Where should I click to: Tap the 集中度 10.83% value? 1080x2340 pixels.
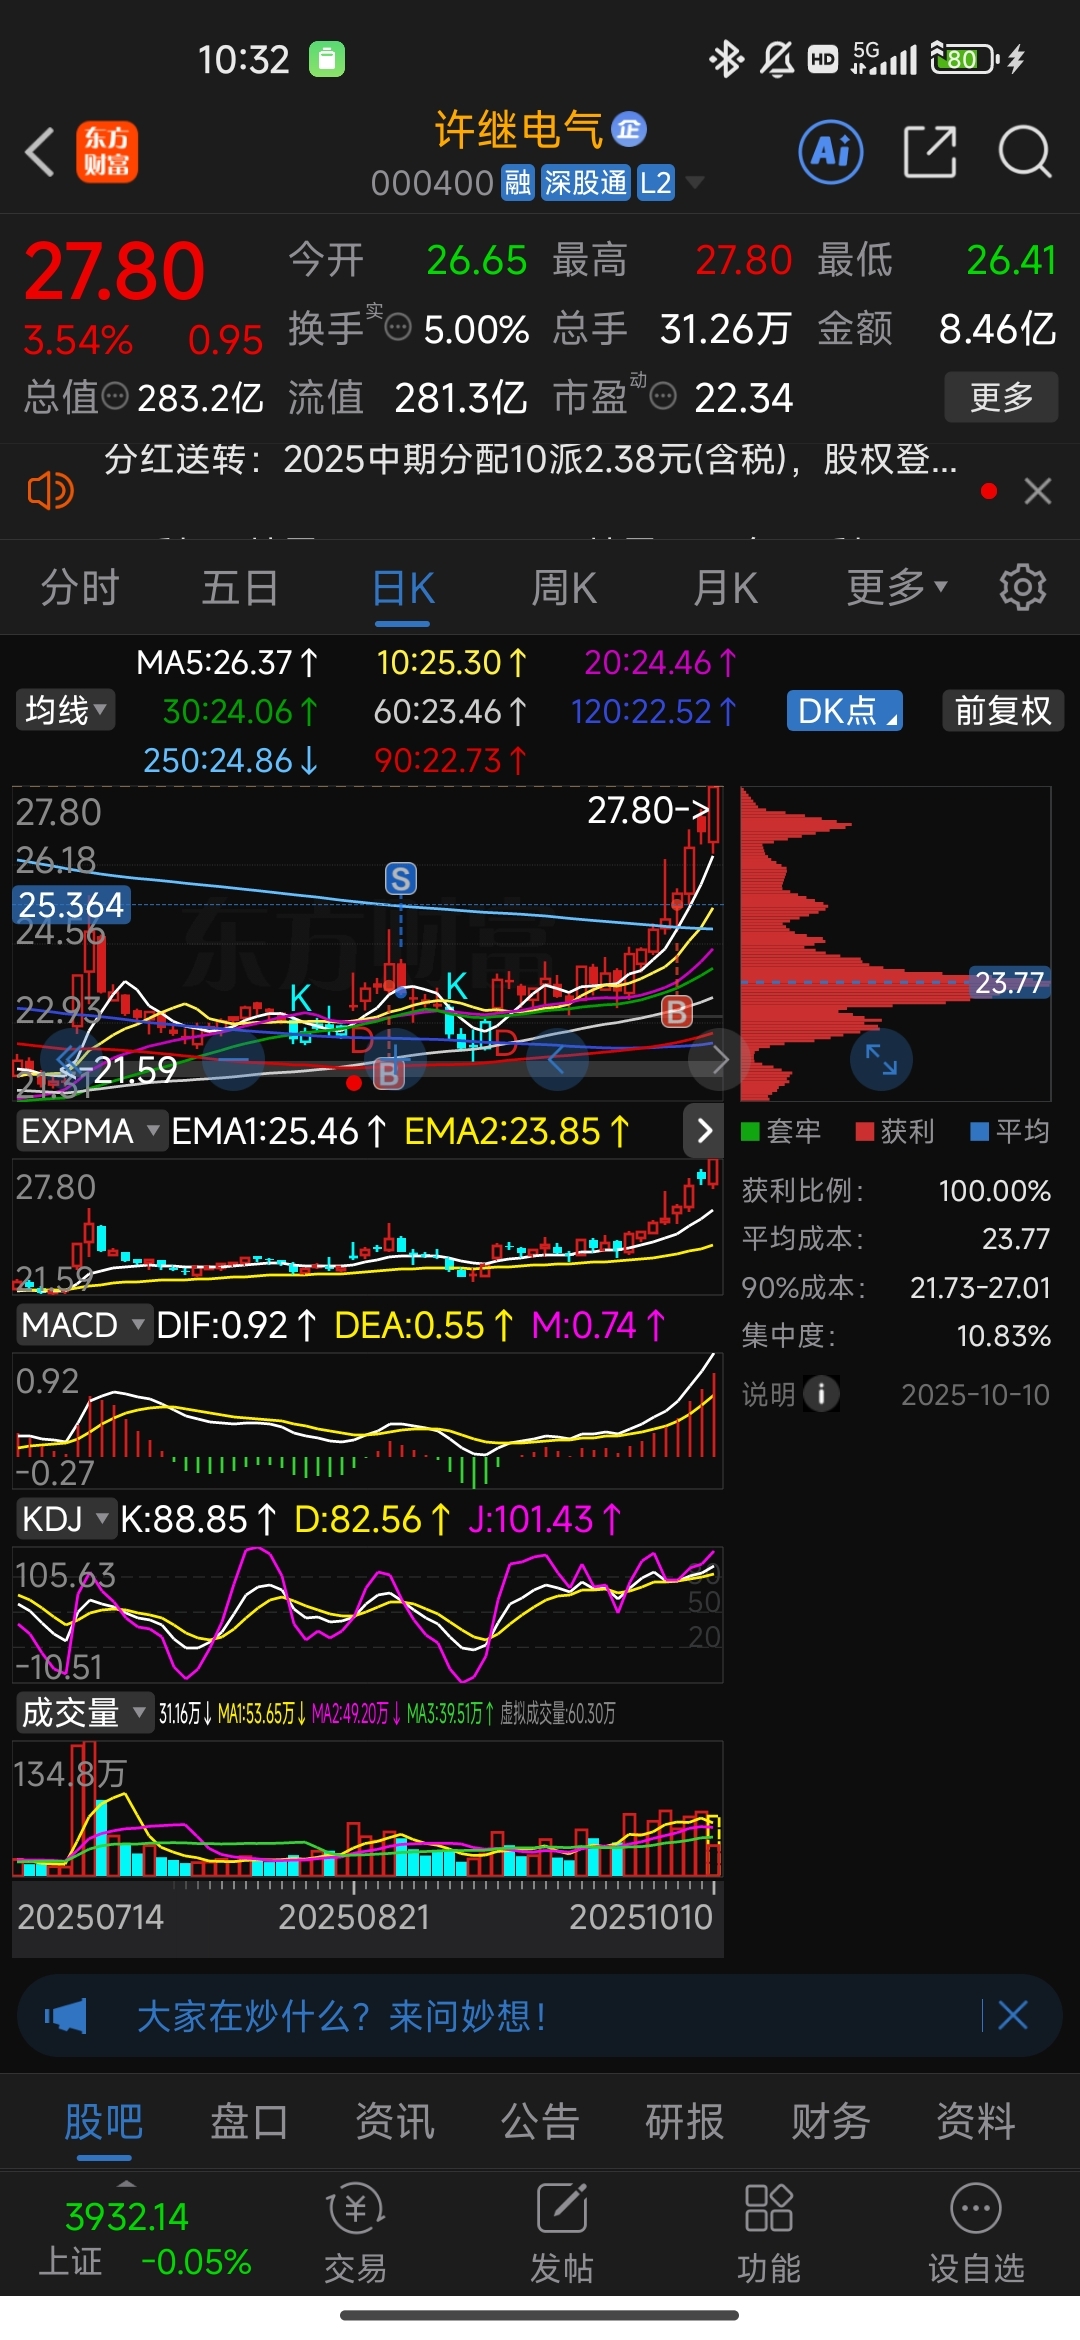tap(1003, 1335)
